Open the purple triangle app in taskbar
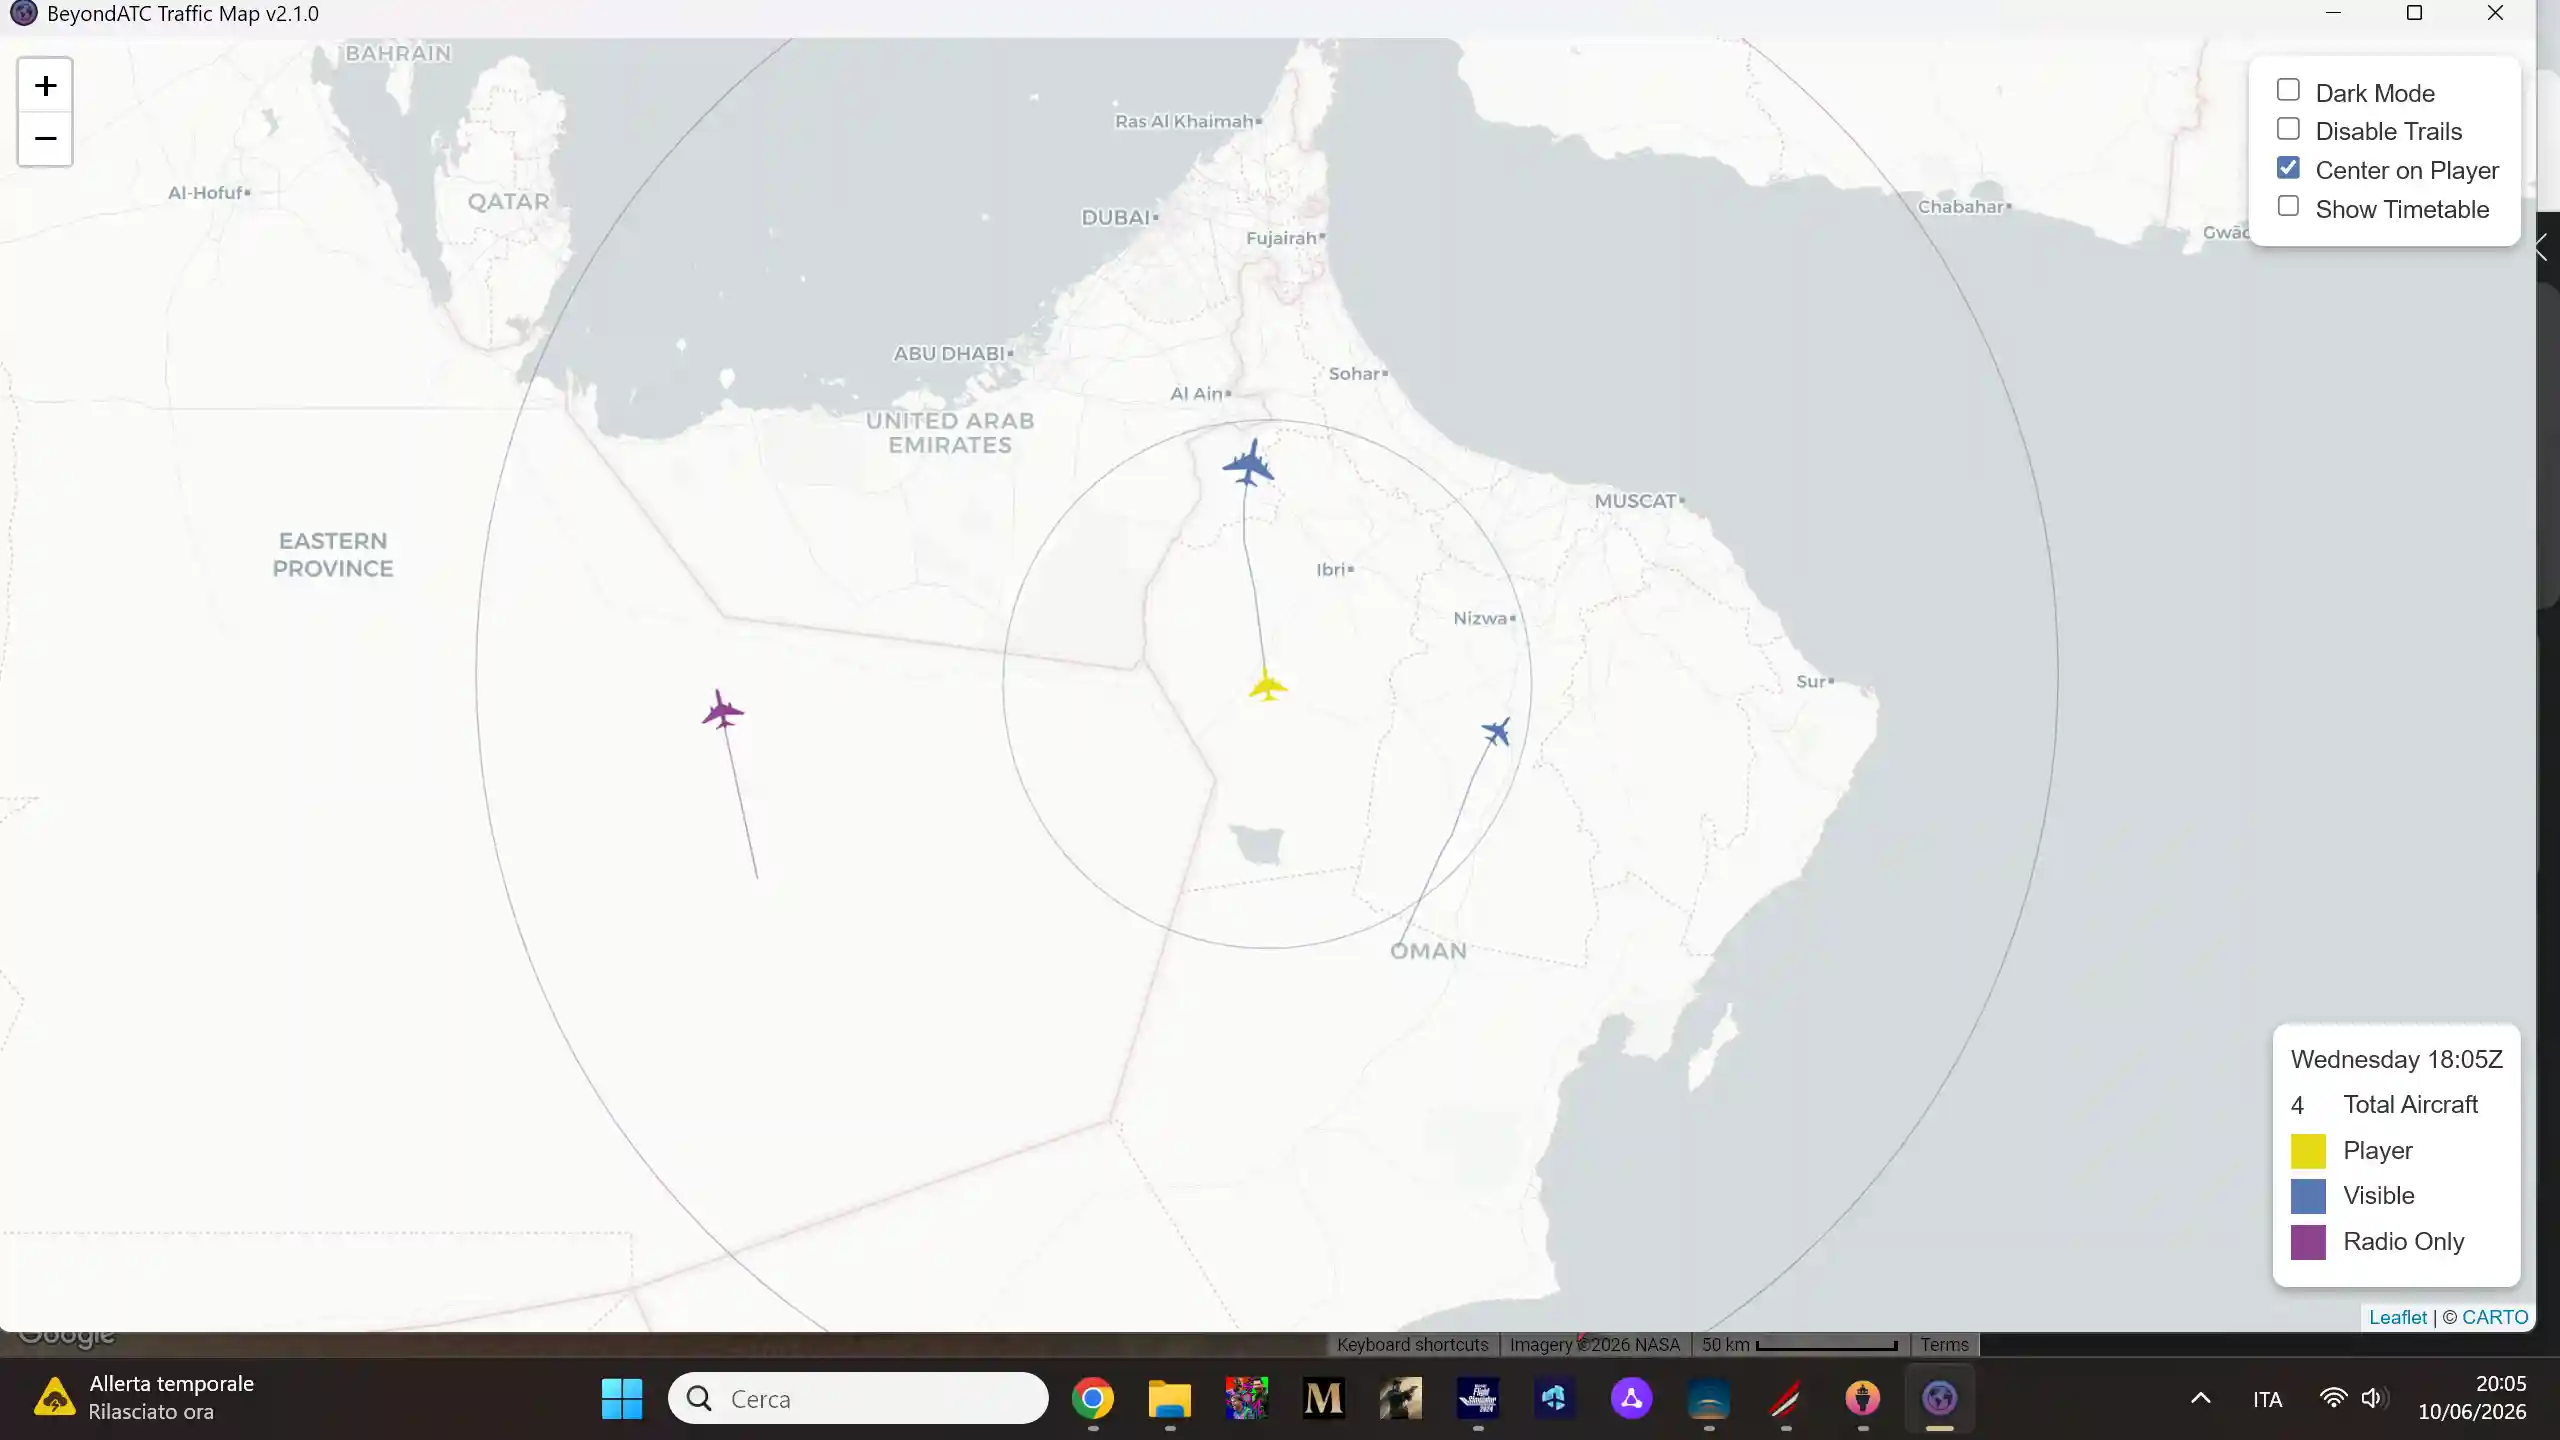The width and height of the screenshot is (2560, 1440). 1631,1398
